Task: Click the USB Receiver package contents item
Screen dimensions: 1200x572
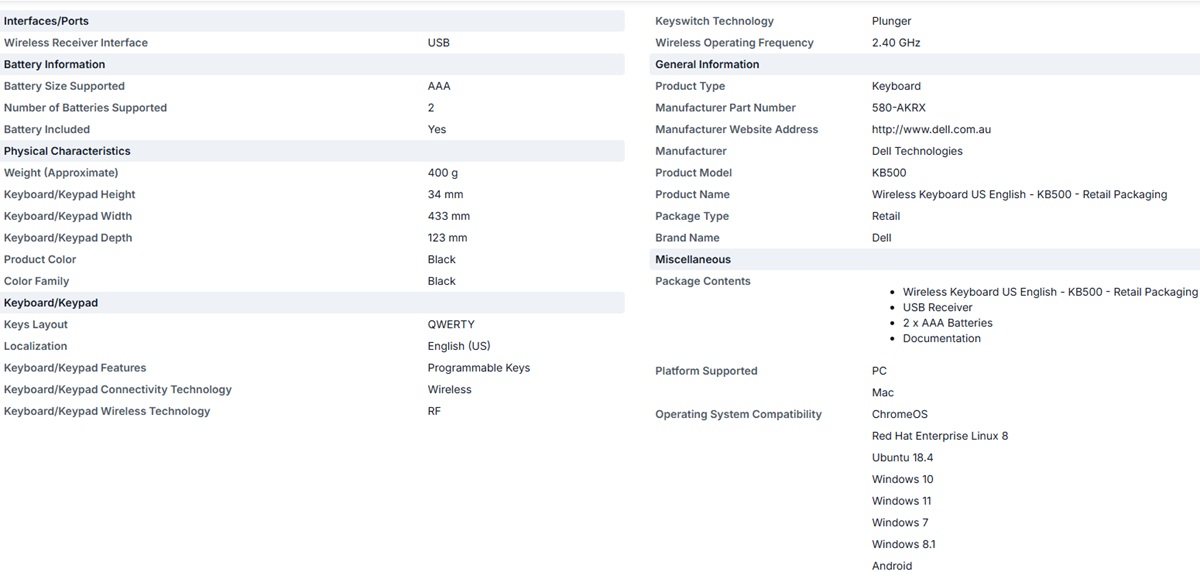Action: (937, 308)
